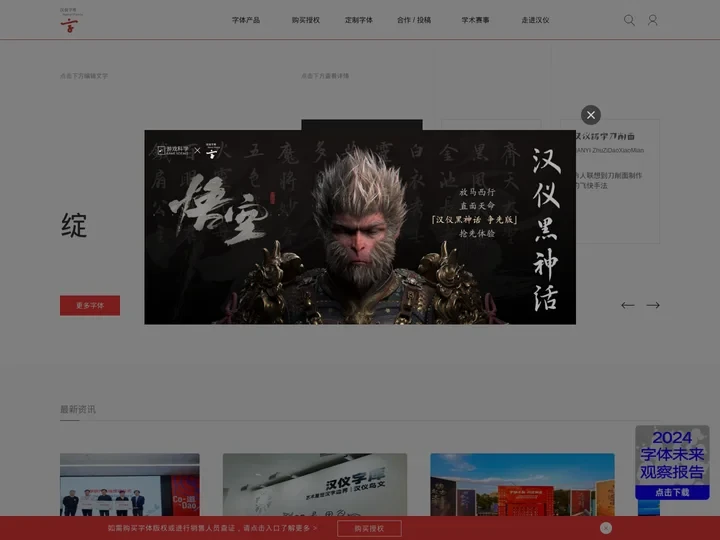This screenshot has width=720, height=540.
Task: Go to previous font with left arrow
Action: pyautogui.click(x=628, y=305)
